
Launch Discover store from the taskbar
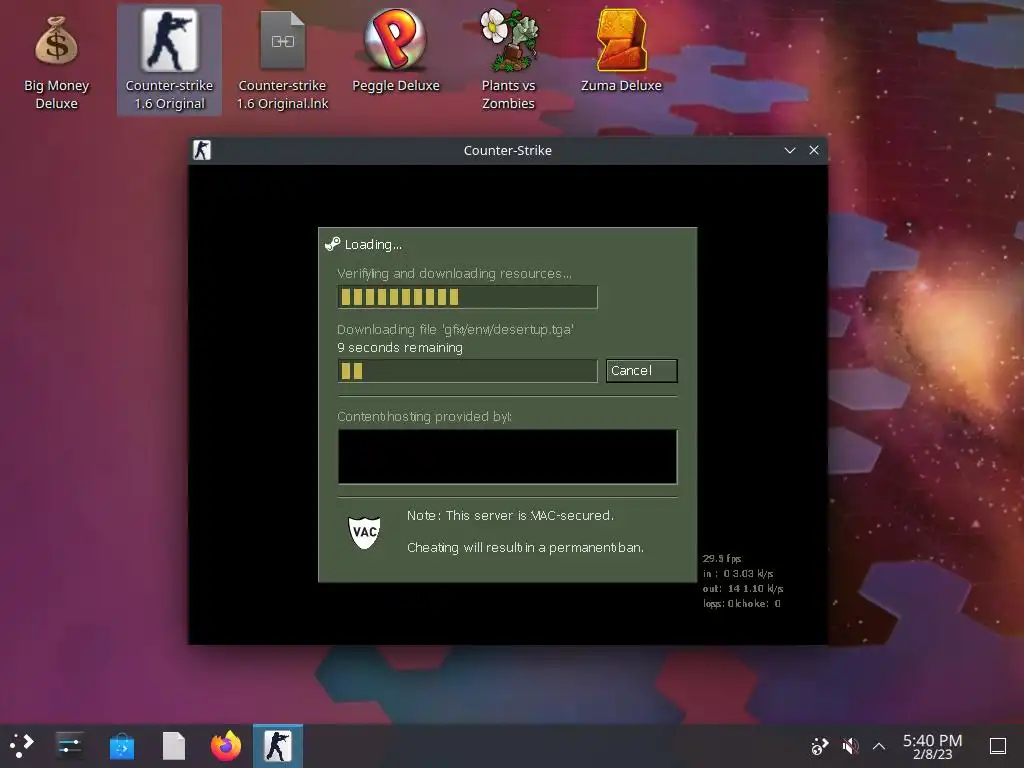(121, 746)
